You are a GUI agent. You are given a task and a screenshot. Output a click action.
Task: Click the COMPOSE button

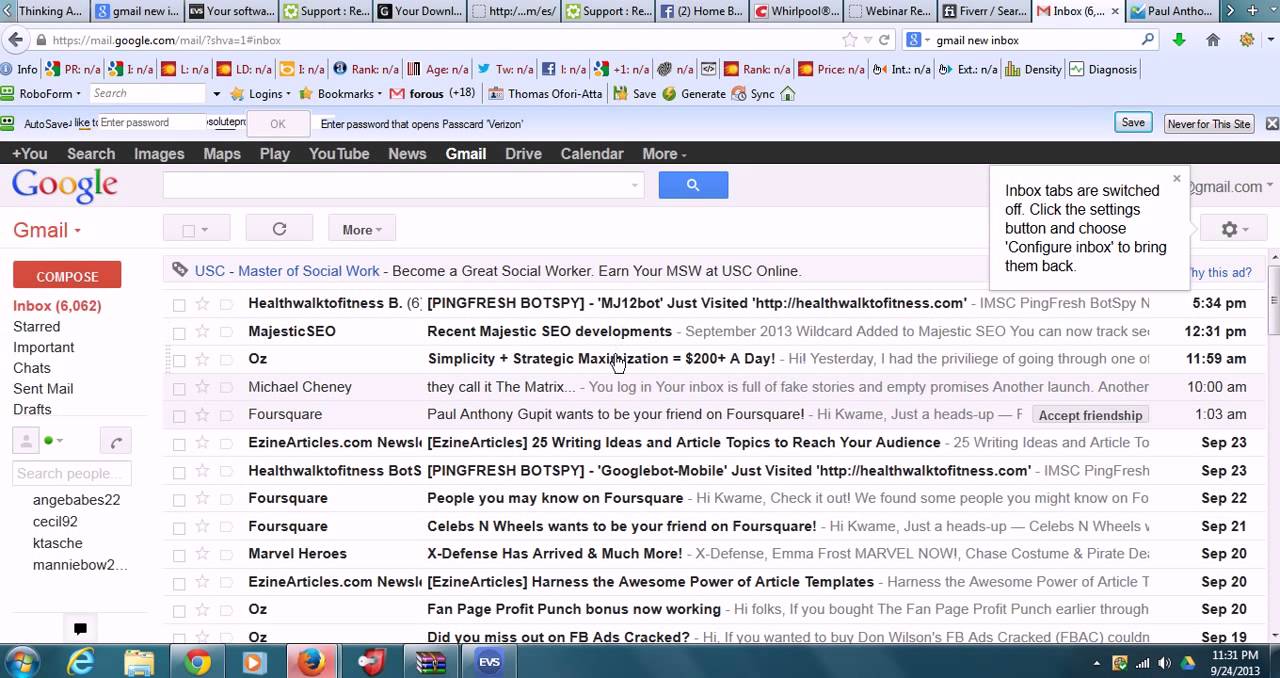[67, 276]
